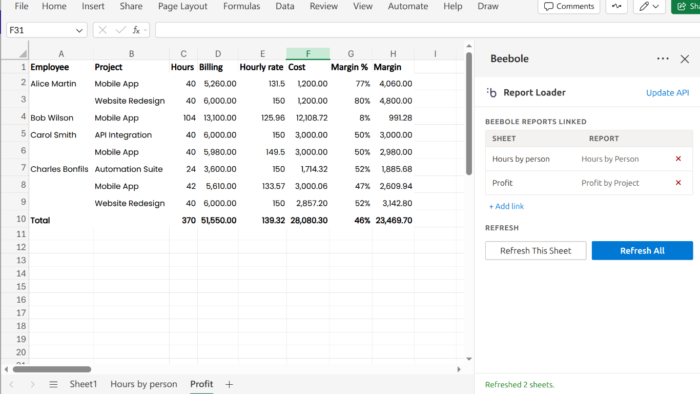This screenshot has width=700, height=394.
Task: Click the horizontal scroll right arrow
Action: point(458,369)
